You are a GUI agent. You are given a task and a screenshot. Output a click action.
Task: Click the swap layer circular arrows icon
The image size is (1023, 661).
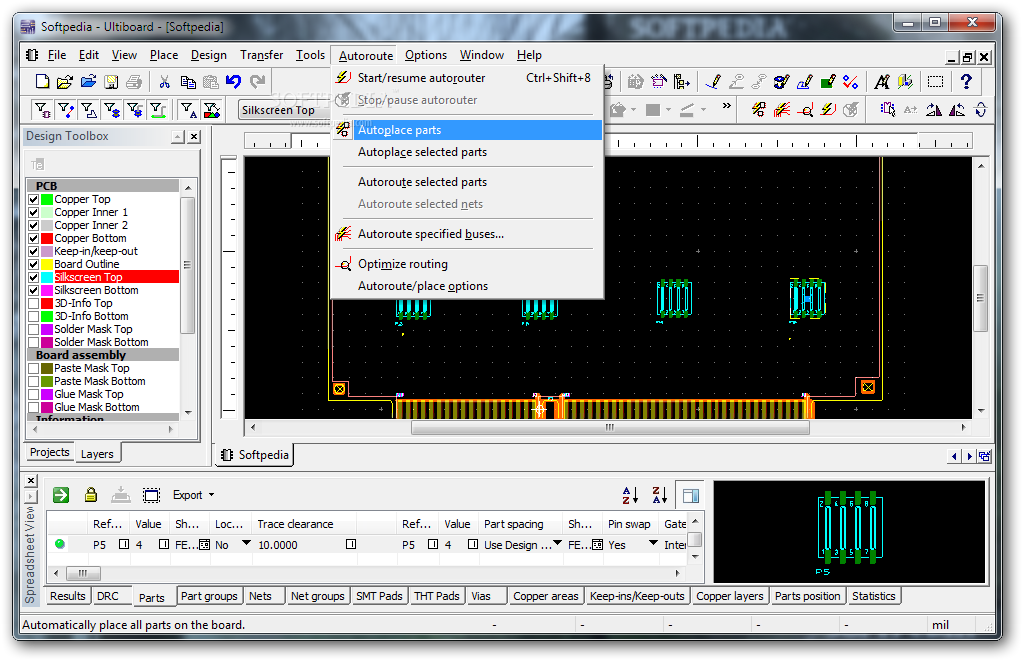tap(981, 110)
